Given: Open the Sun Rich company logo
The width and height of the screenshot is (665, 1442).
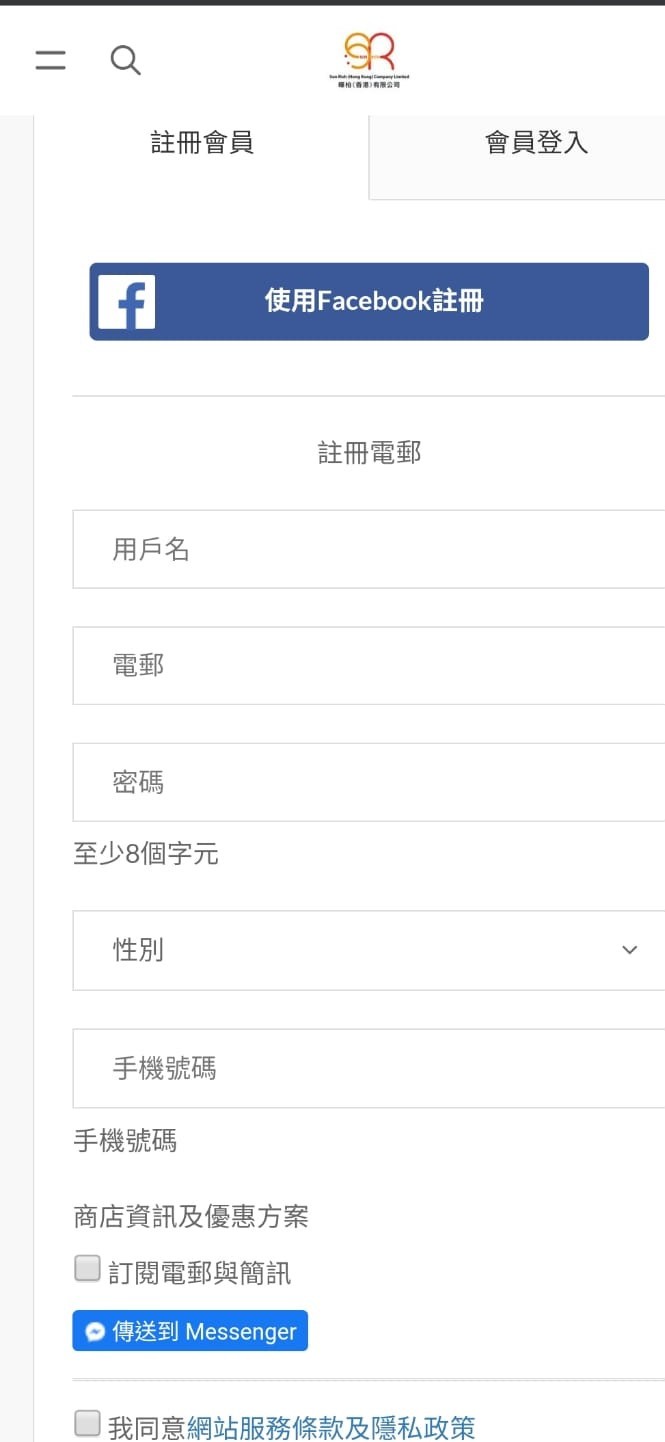Looking at the screenshot, I should (369, 59).
